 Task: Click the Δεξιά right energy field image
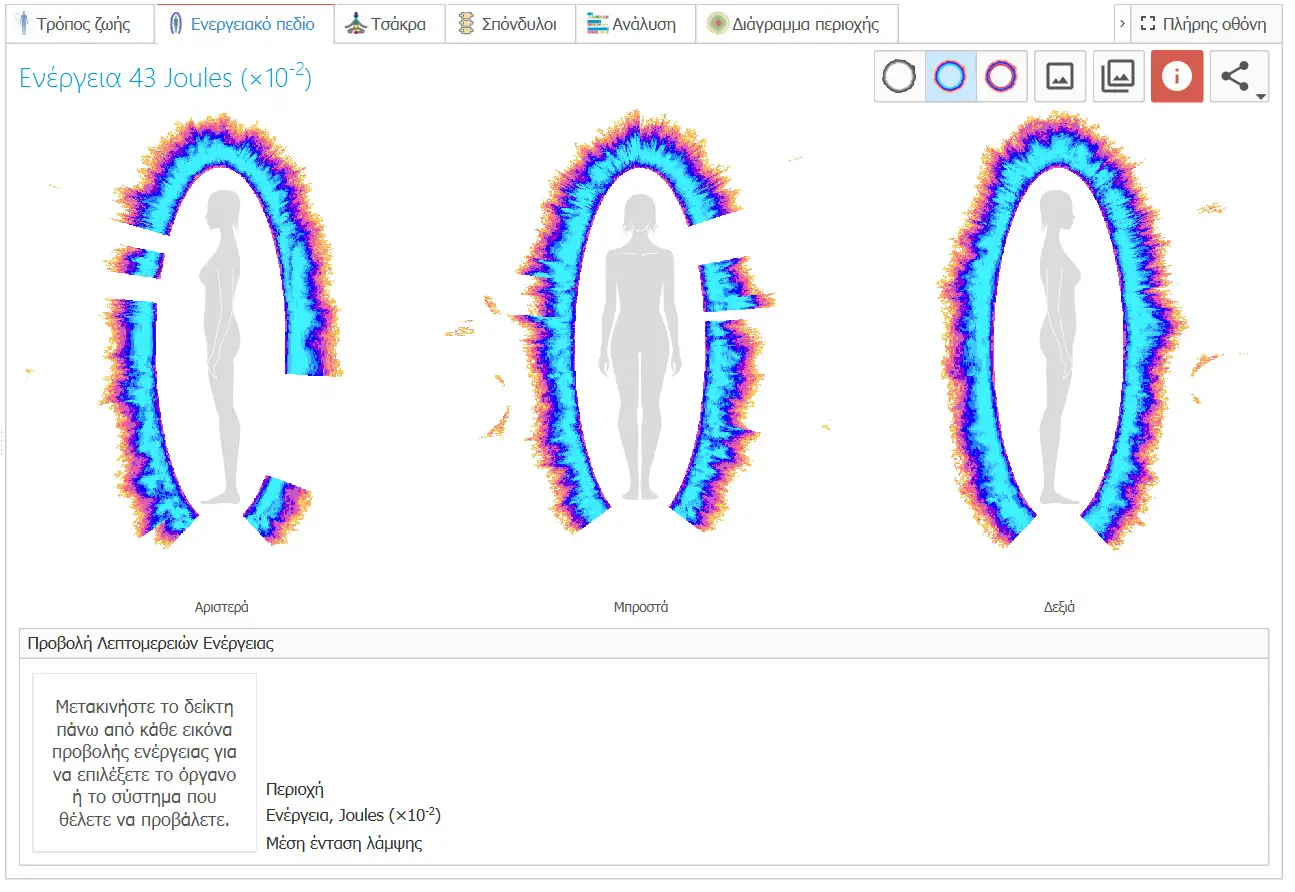pos(1060,330)
